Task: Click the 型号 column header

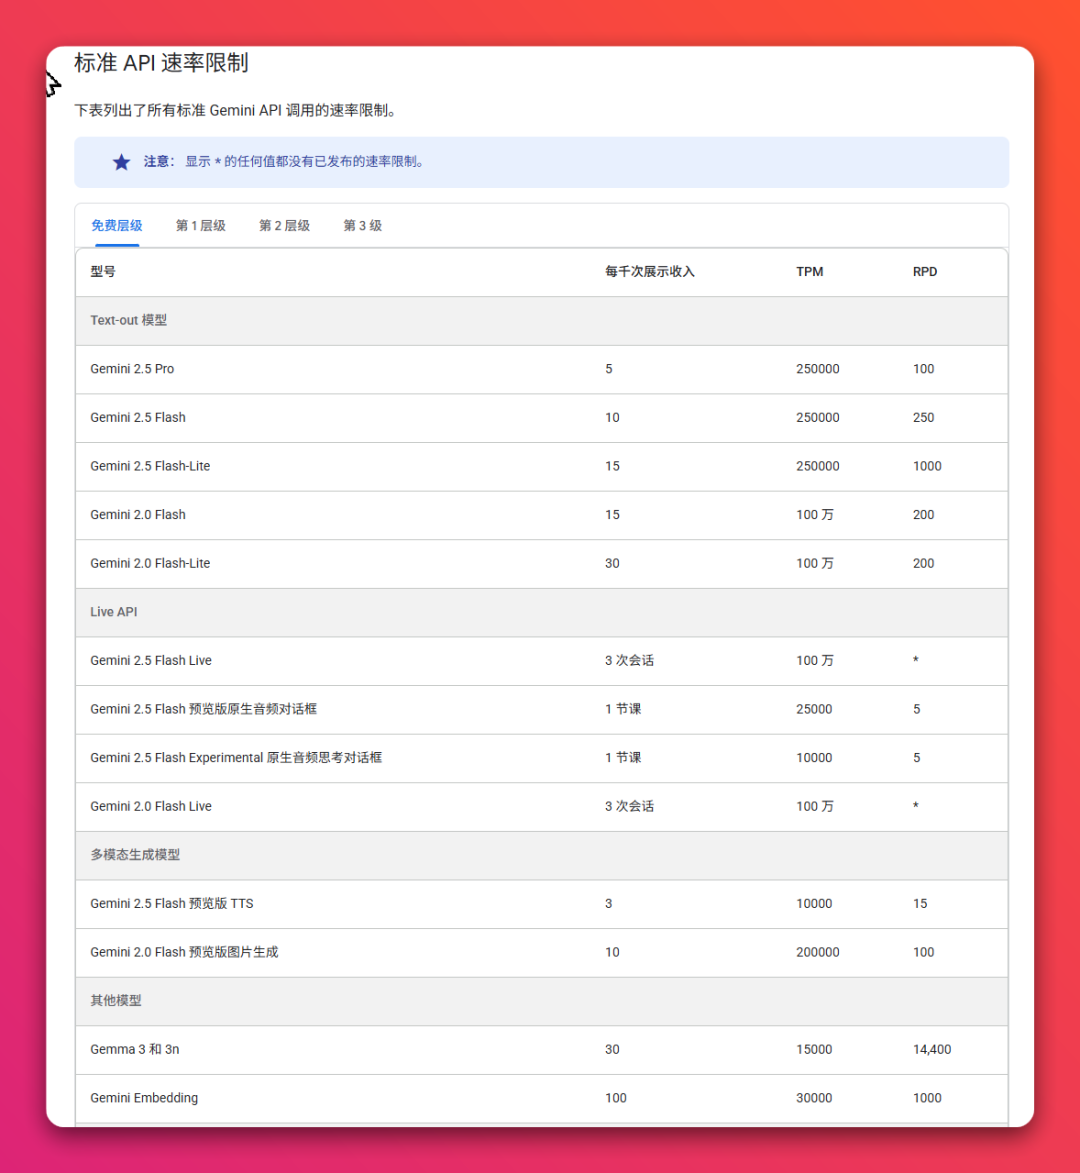Action: [x=103, y=272]
